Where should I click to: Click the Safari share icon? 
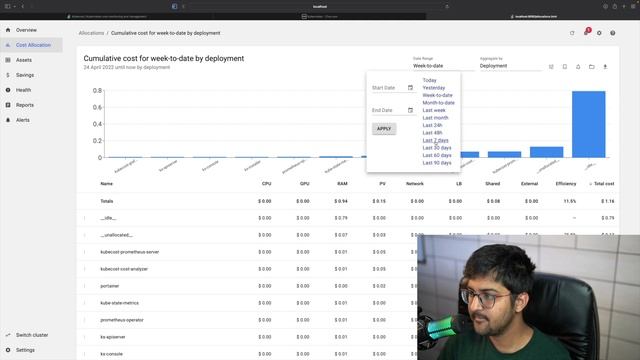tap(615, 7)
